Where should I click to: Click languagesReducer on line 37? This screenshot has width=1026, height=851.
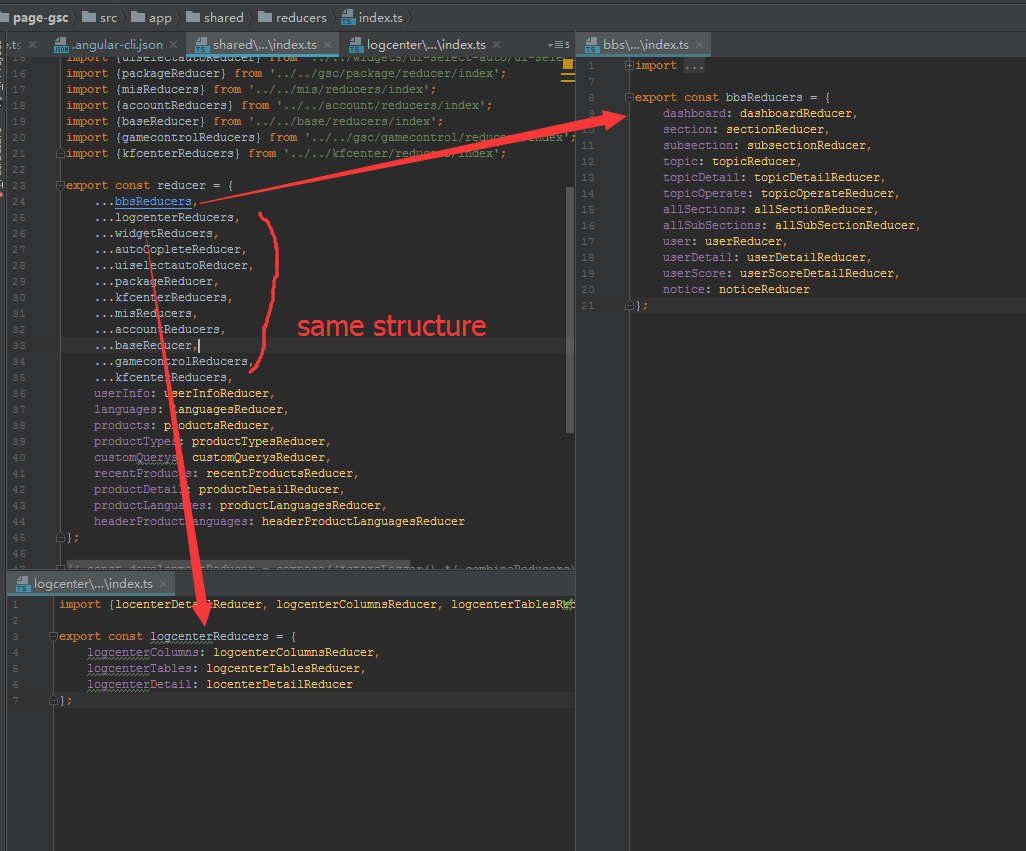(x=228, y=409)
